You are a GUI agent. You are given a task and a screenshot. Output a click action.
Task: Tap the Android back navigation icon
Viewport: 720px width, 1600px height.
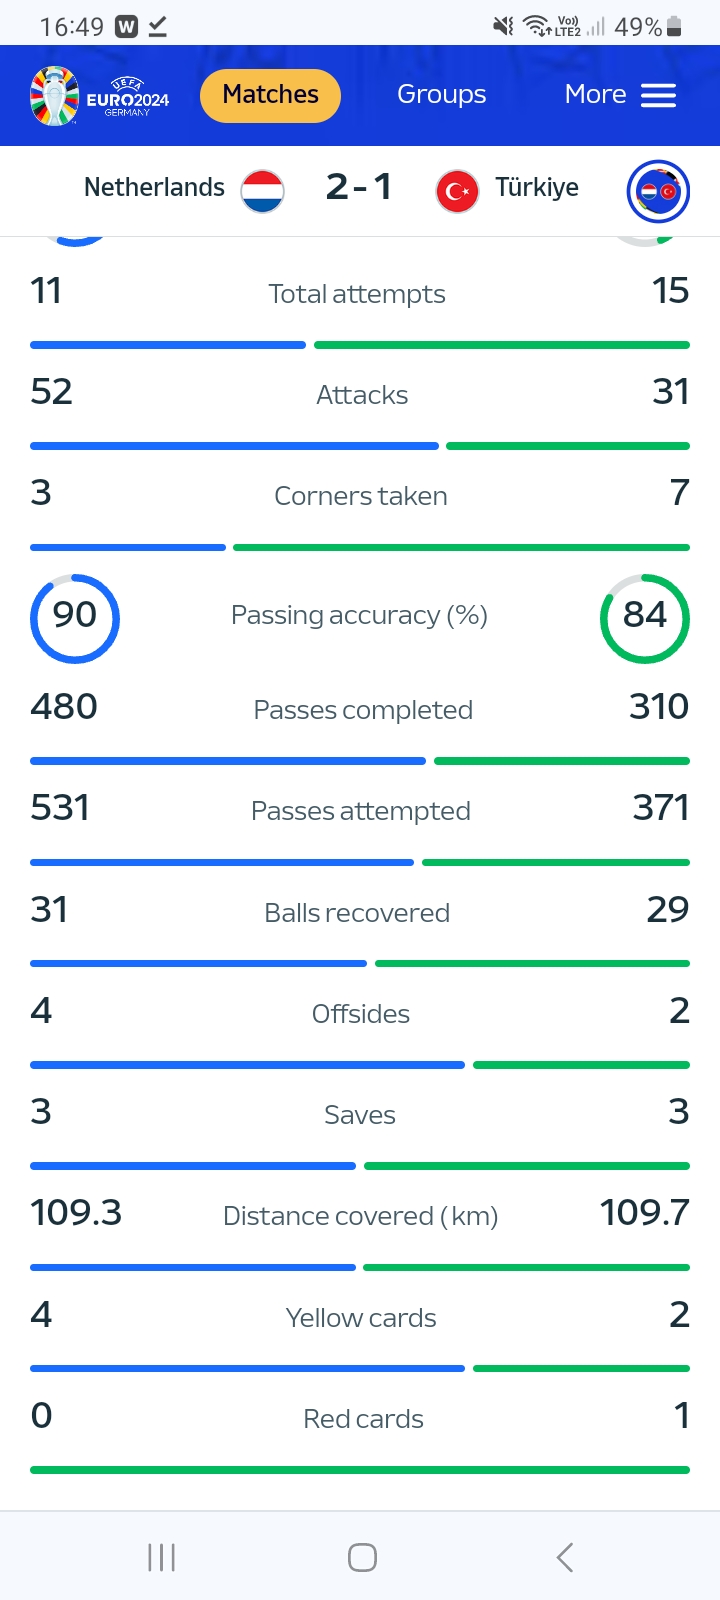point(565,1557)
